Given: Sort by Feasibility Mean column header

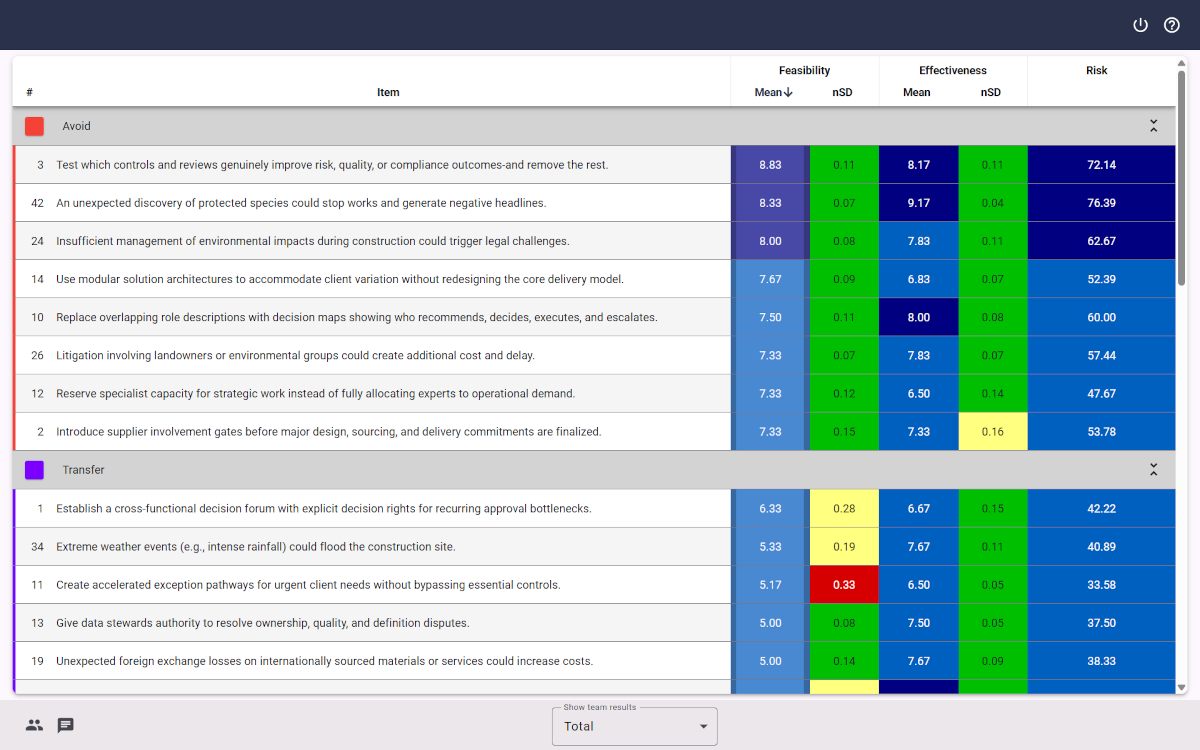Looking at the screenshot, I should tap(773, 92).
